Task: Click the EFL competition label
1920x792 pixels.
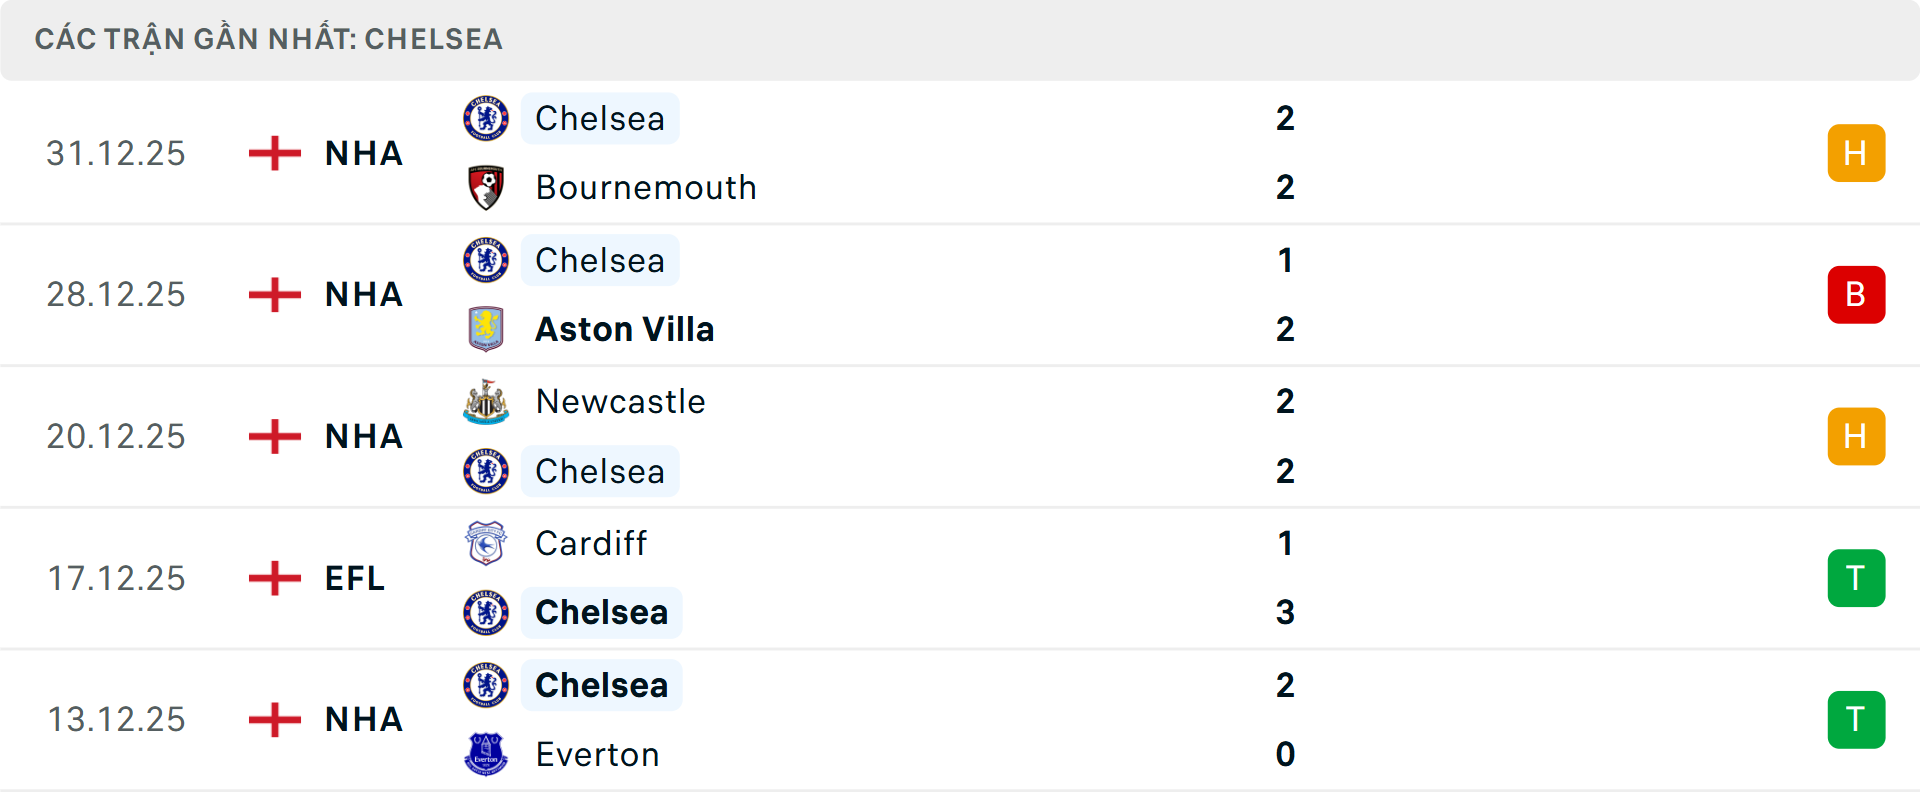Action: click(x=355, y=578)
